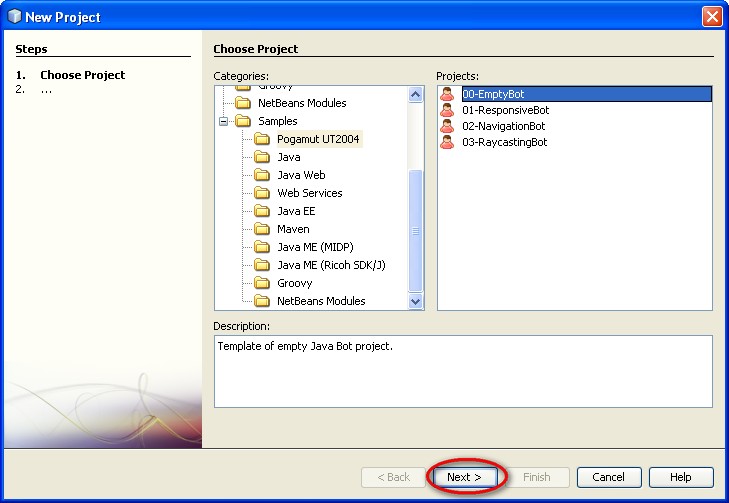The width and height of the screenshot is (729, 503).
Task: Pick 03-RaycastingBot from Projects
Action: click(x=504, y=142)
